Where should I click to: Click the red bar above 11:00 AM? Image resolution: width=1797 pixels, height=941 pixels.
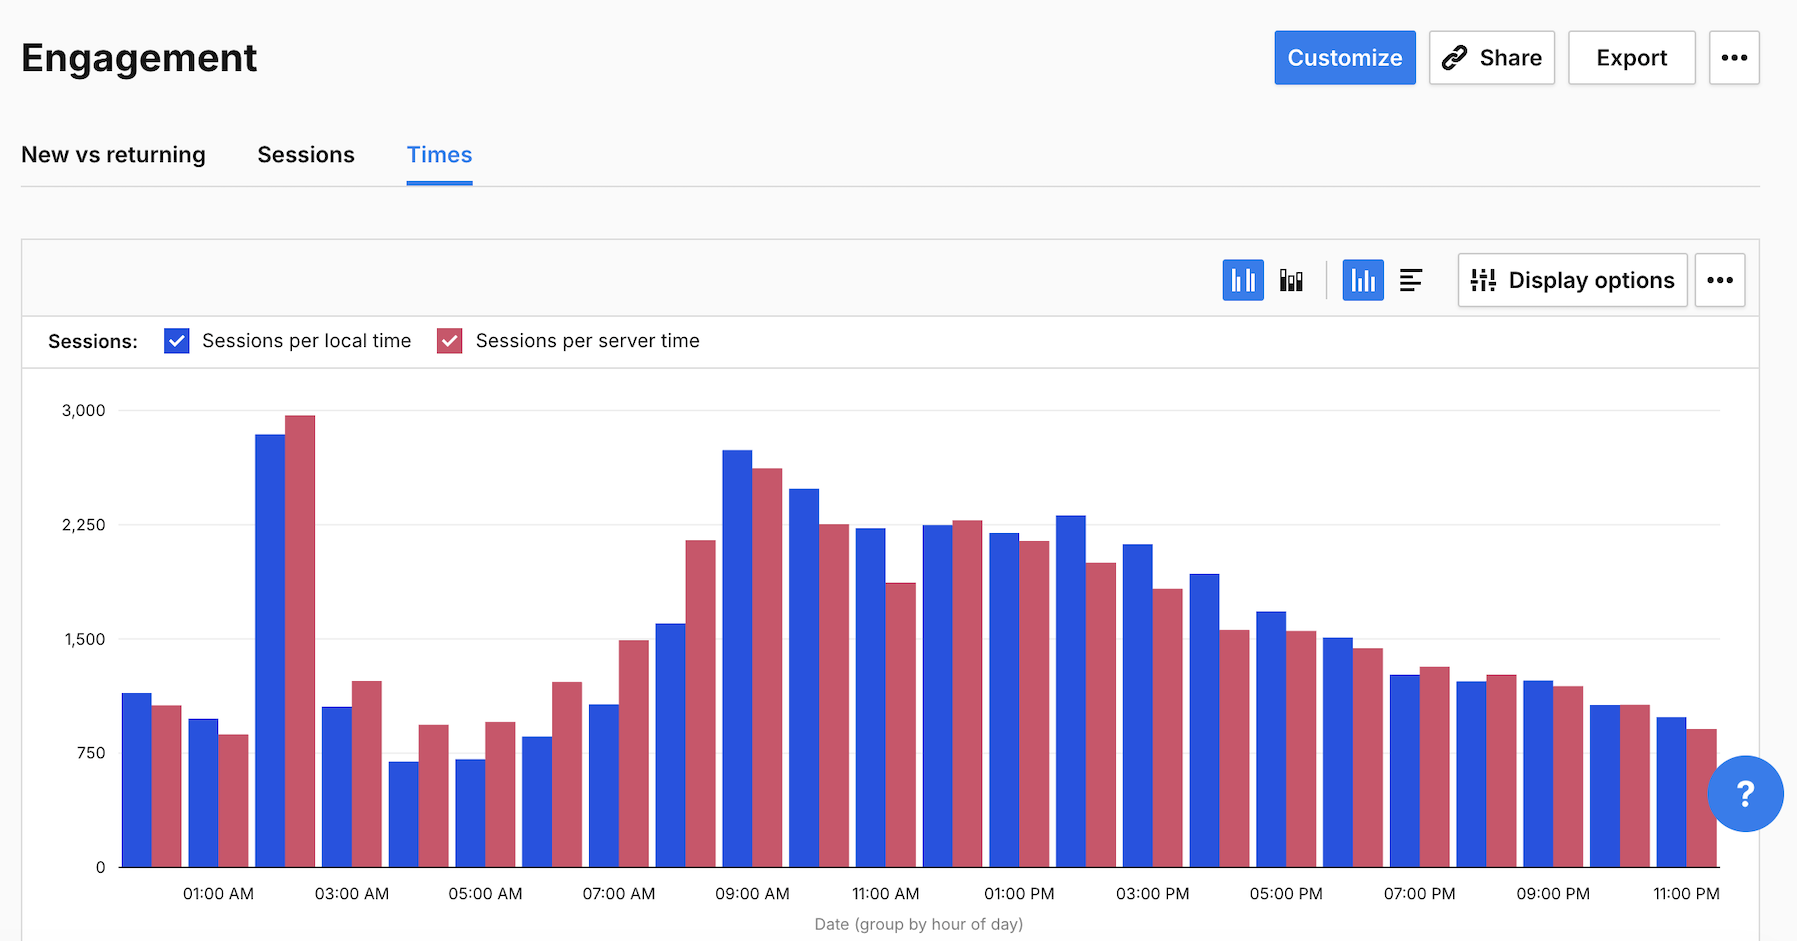tap(901, 725)
